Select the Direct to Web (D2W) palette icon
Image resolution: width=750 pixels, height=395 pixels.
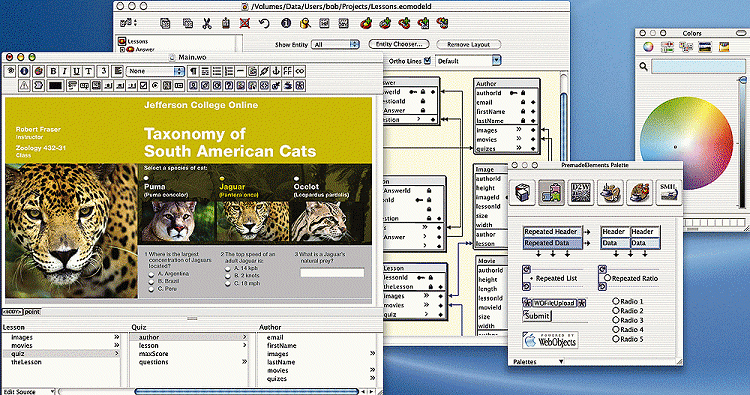(x=580, y=193)
